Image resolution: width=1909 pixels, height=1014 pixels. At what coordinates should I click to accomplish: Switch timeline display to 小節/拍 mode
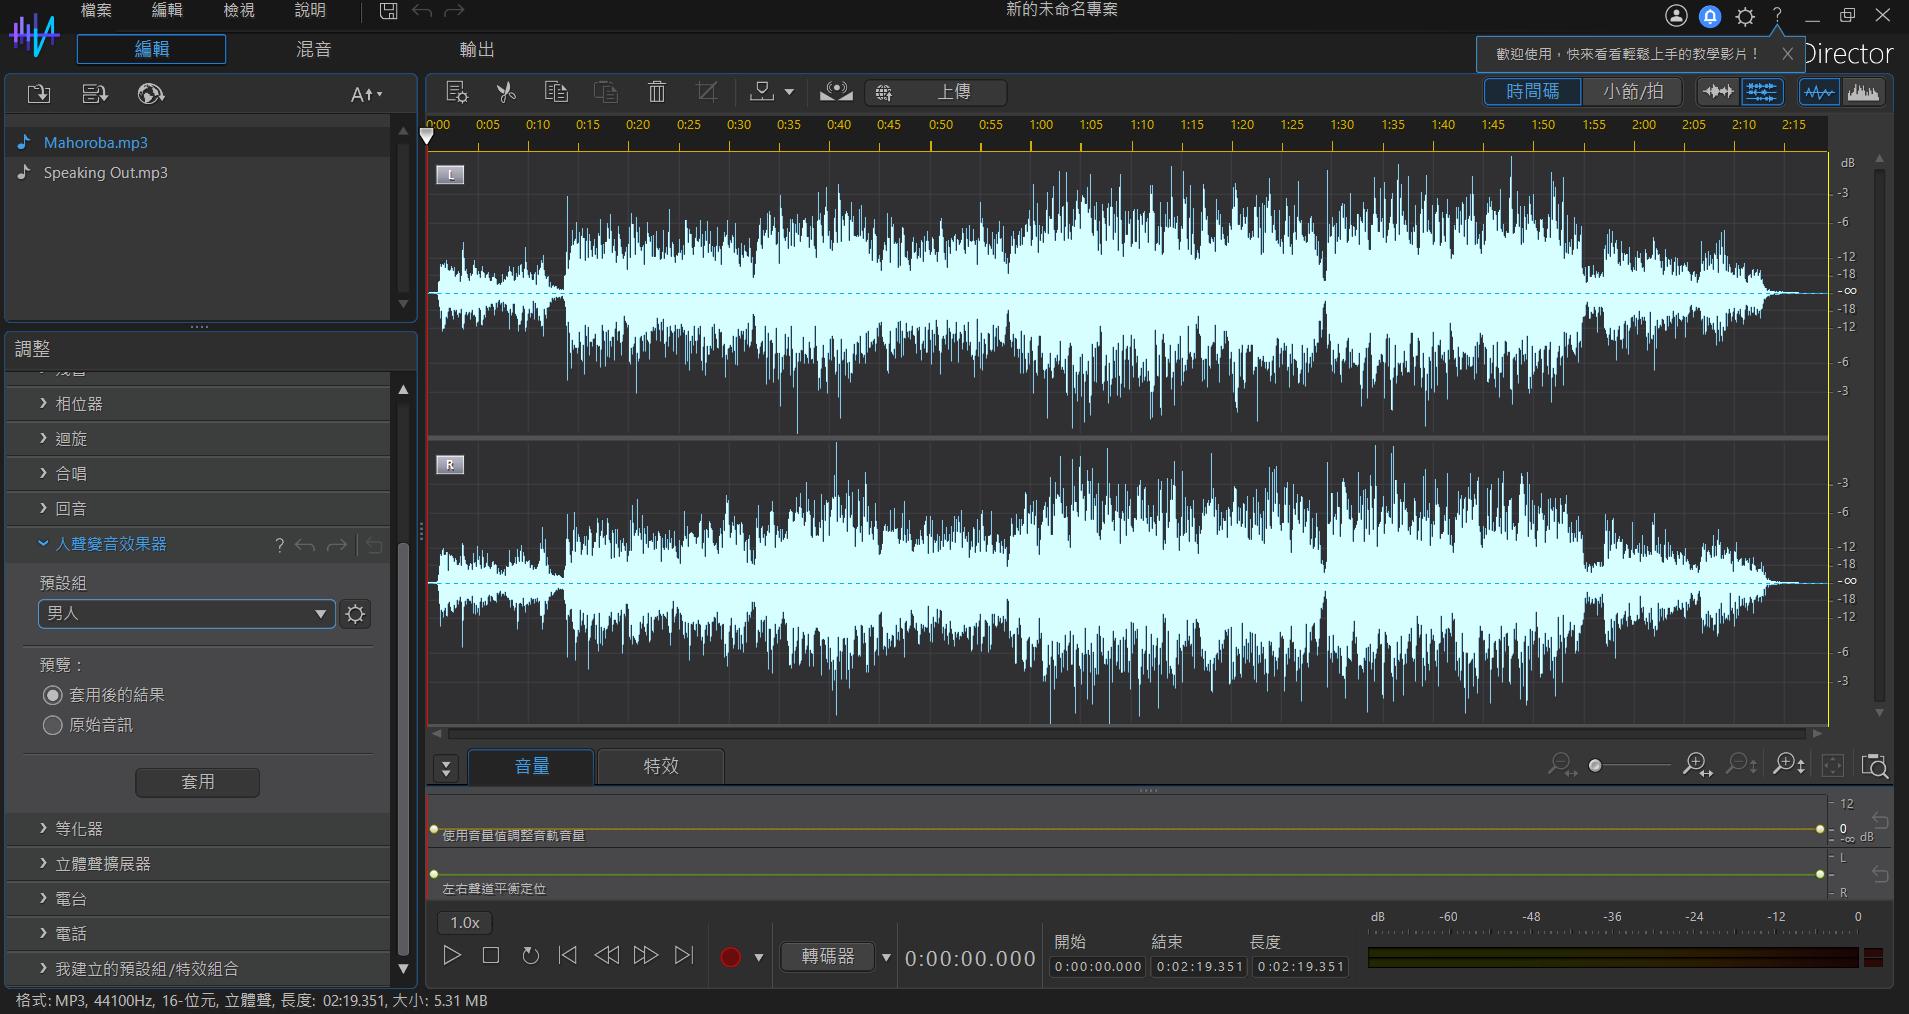point(1632,91)
